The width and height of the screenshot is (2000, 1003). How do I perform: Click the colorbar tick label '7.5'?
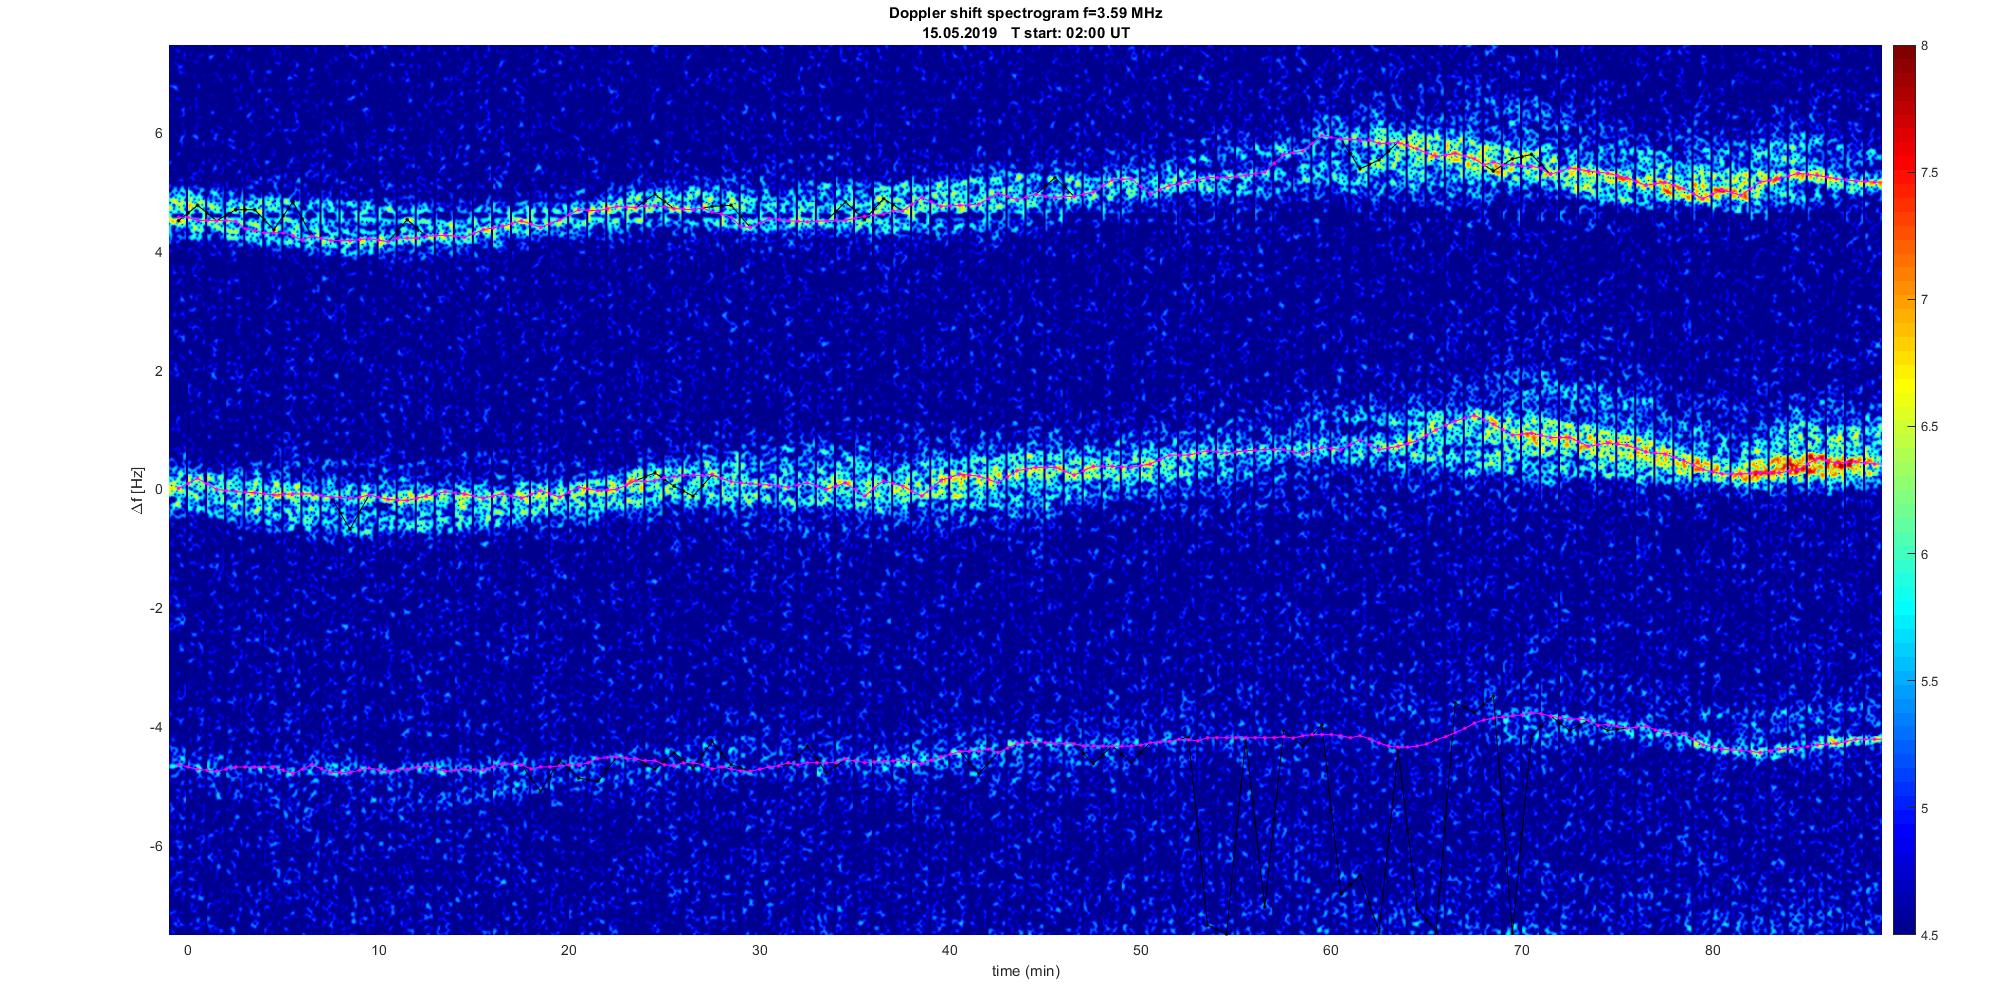(x=1930, y=173)
